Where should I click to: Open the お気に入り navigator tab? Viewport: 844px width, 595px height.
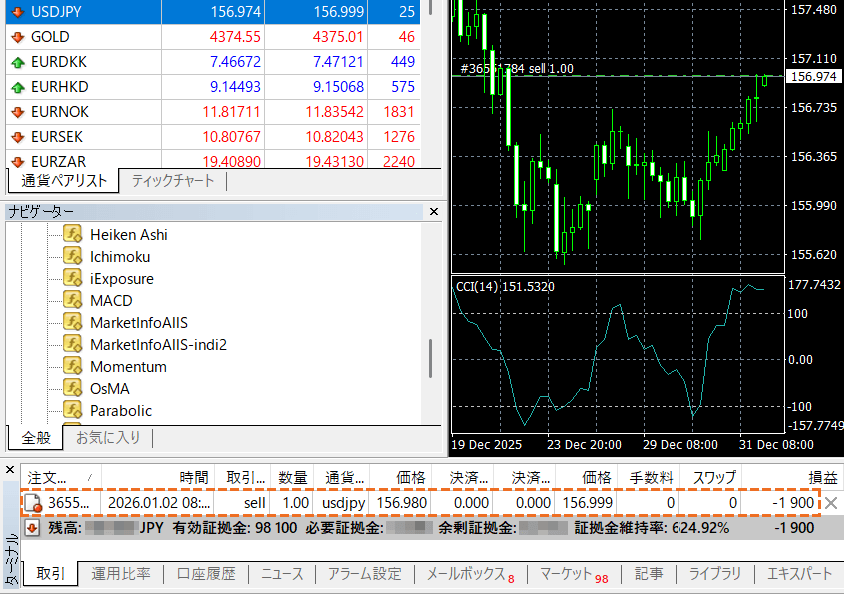108,438
